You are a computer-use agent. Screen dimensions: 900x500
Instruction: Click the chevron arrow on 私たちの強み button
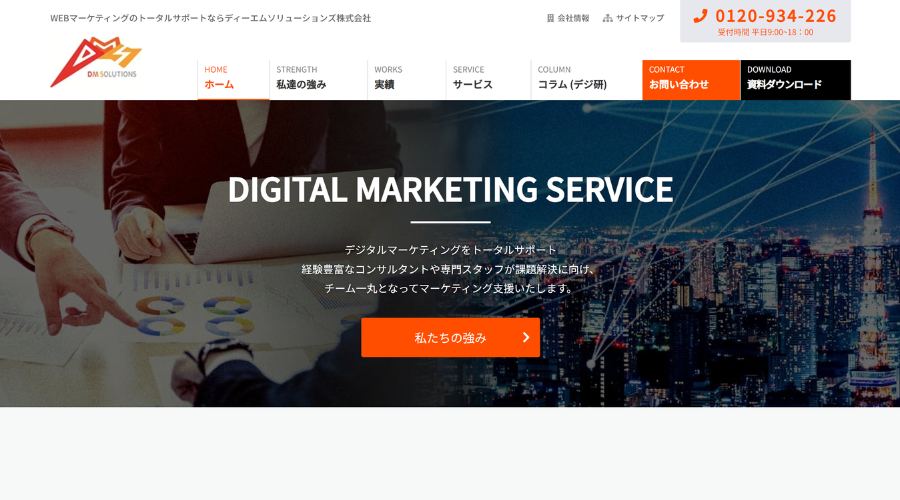[x=526, y=338]
